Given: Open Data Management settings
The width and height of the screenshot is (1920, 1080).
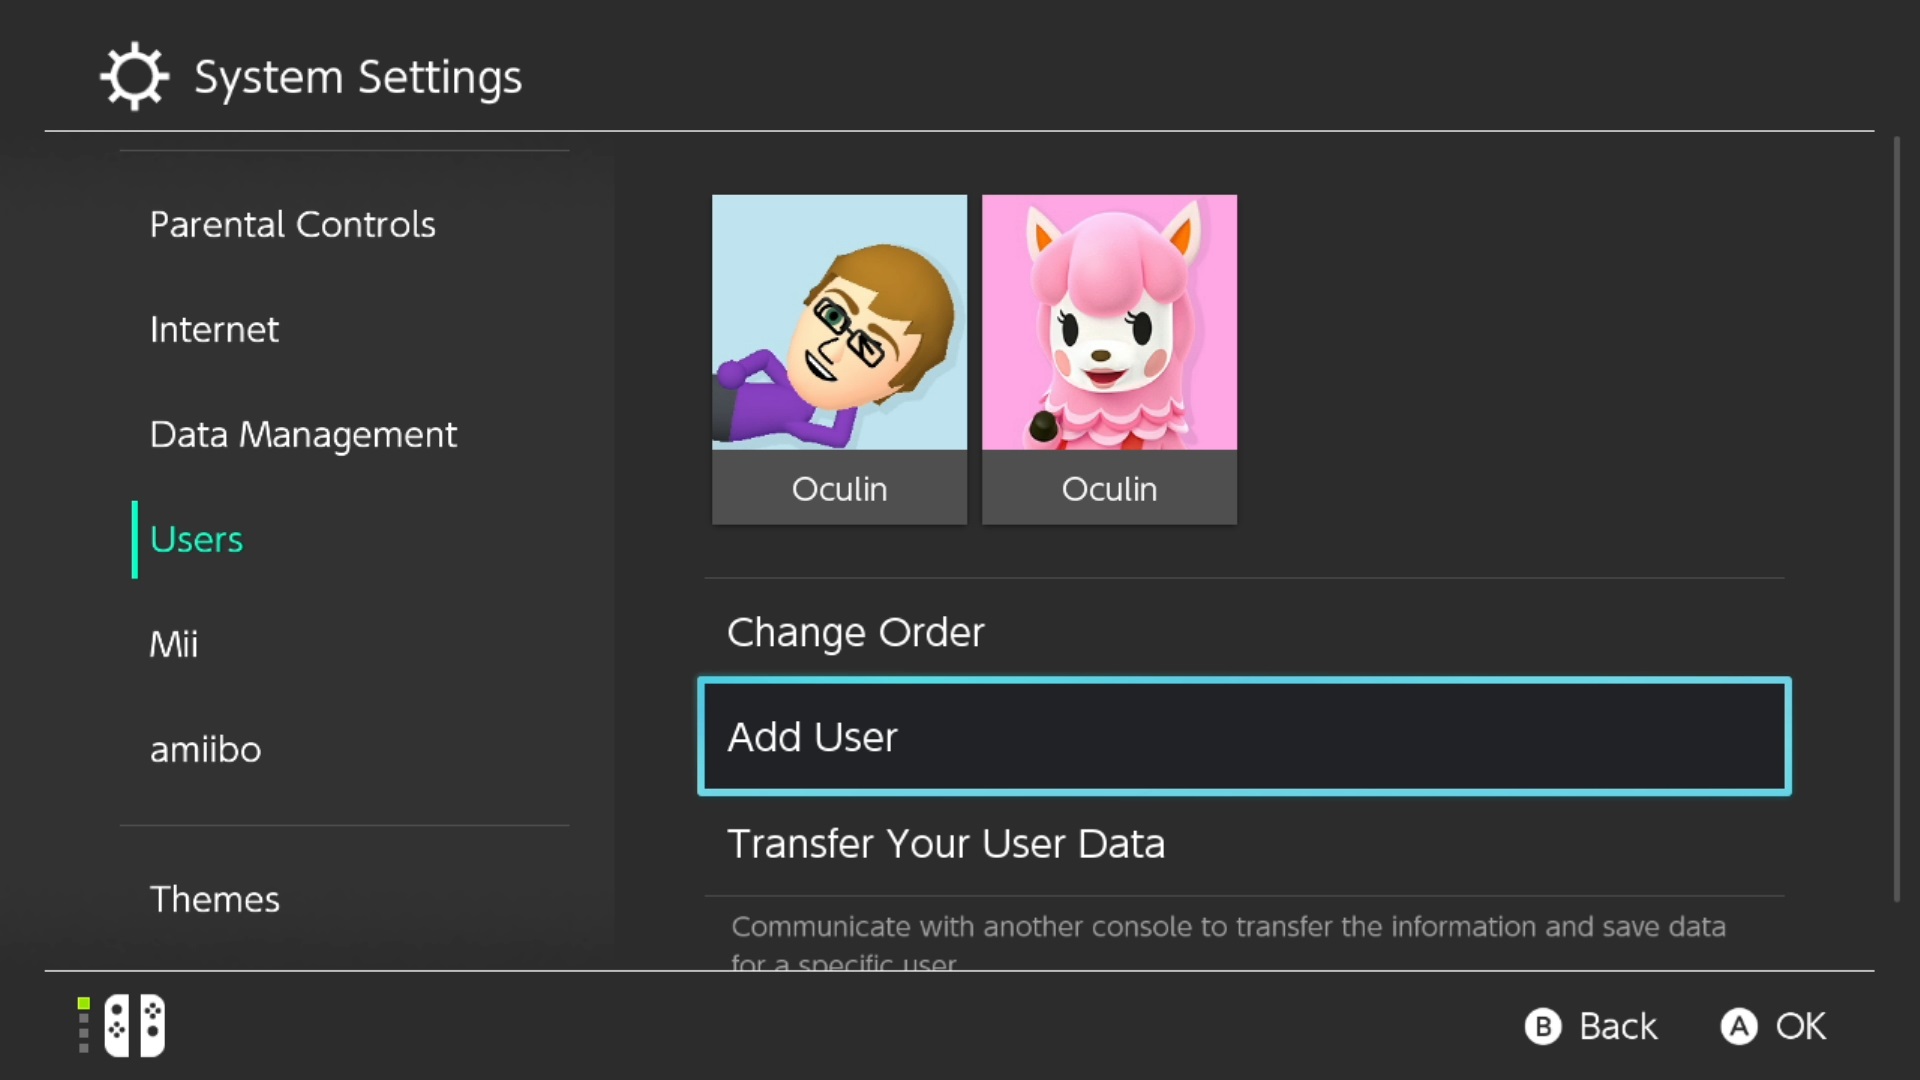Looking at the screenshot, I should pyautogui.click(x=303, y=434).
